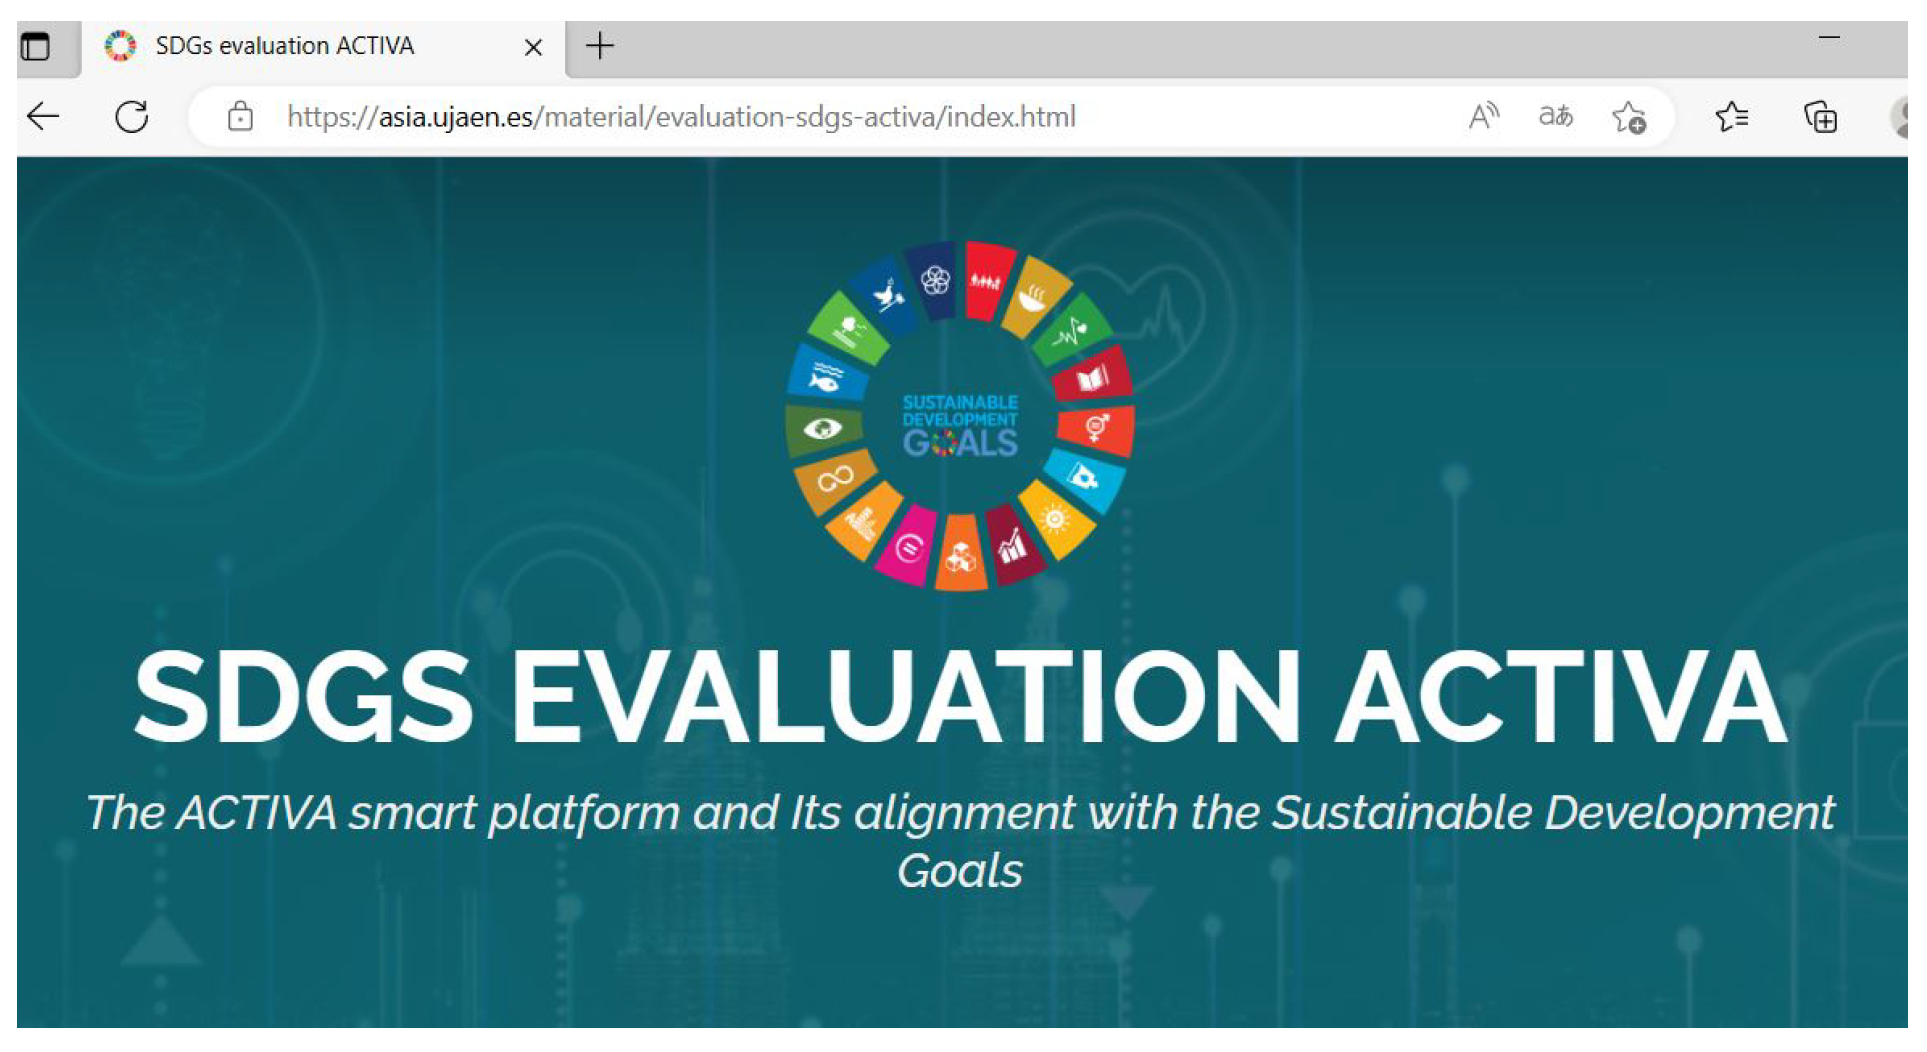Viewport: 1927px width, 1052px height.
Task: Click the SDGS EVALUATION ACTIVA heading
Action: [960, 698]
